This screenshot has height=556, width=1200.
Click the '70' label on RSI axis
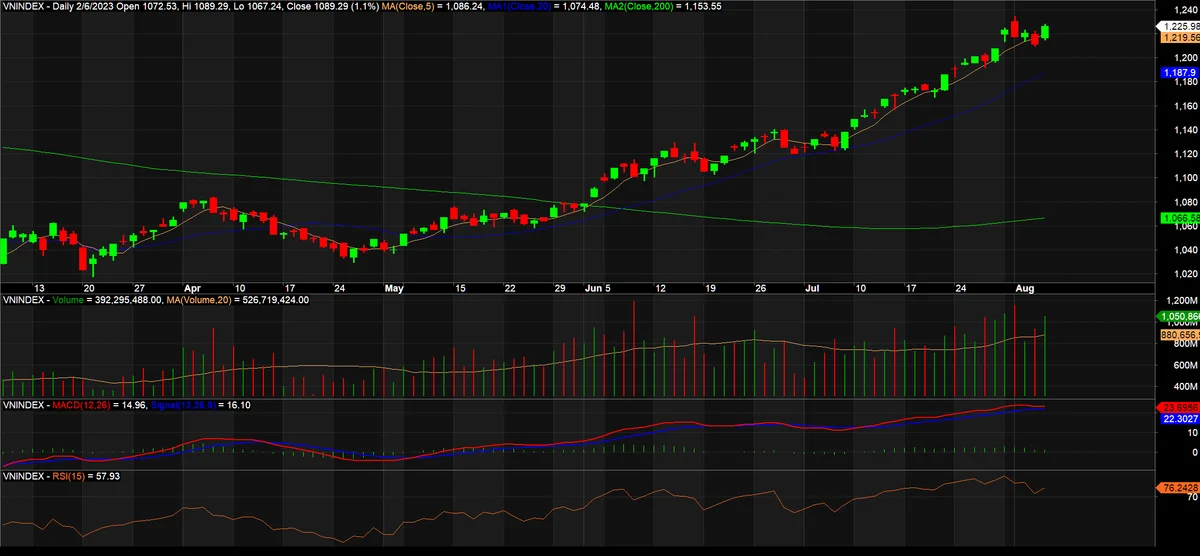[1191, 496]
